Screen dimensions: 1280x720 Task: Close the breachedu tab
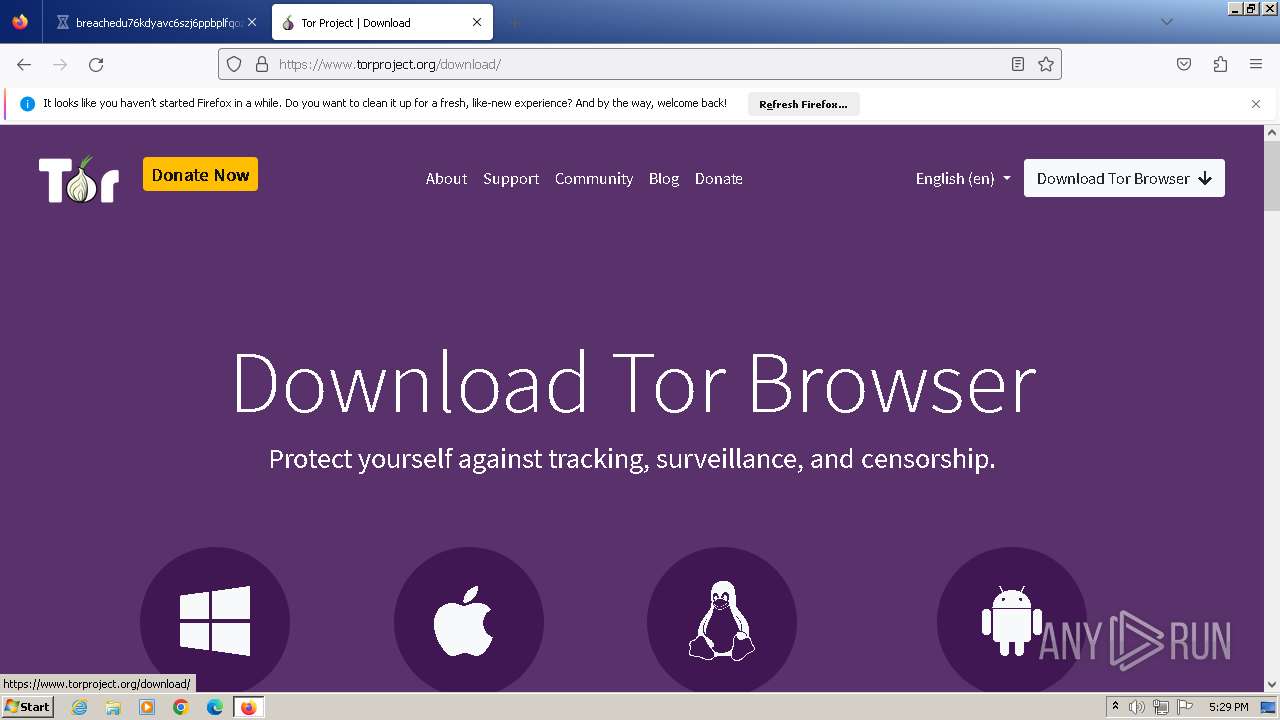tap(252, 22)
